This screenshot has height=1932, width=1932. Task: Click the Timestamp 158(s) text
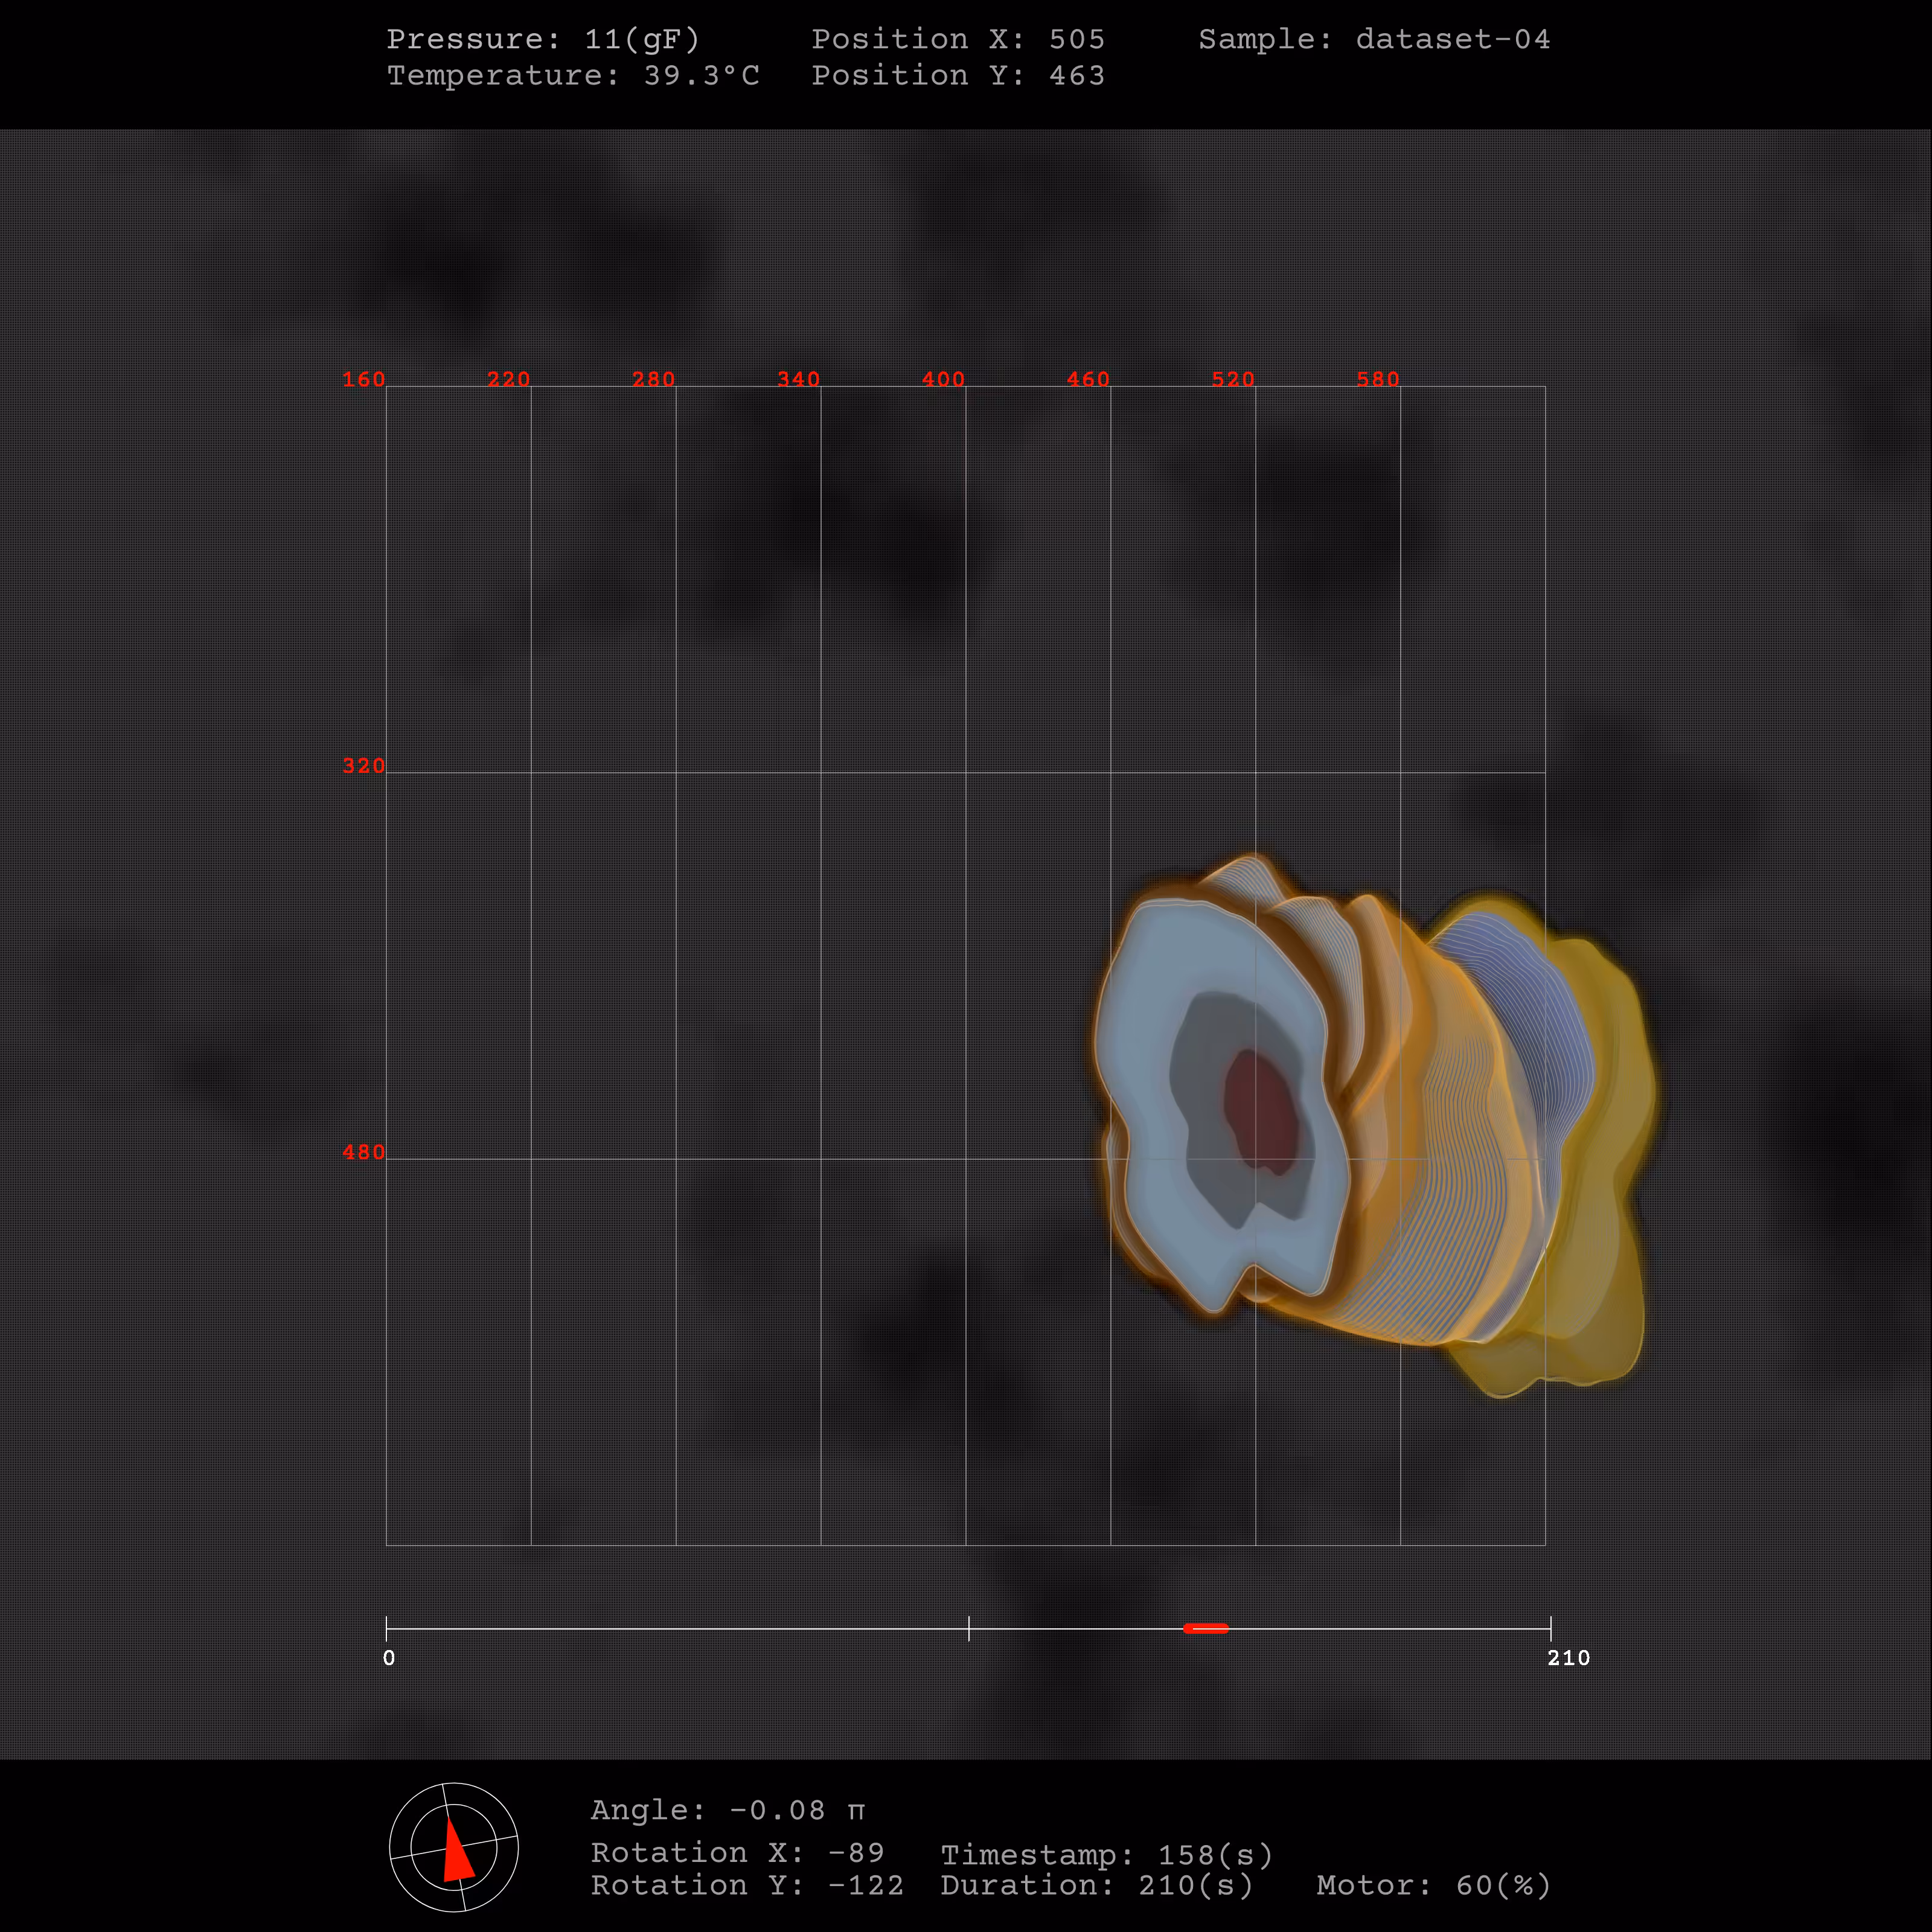click(x=1106, y=1855)
